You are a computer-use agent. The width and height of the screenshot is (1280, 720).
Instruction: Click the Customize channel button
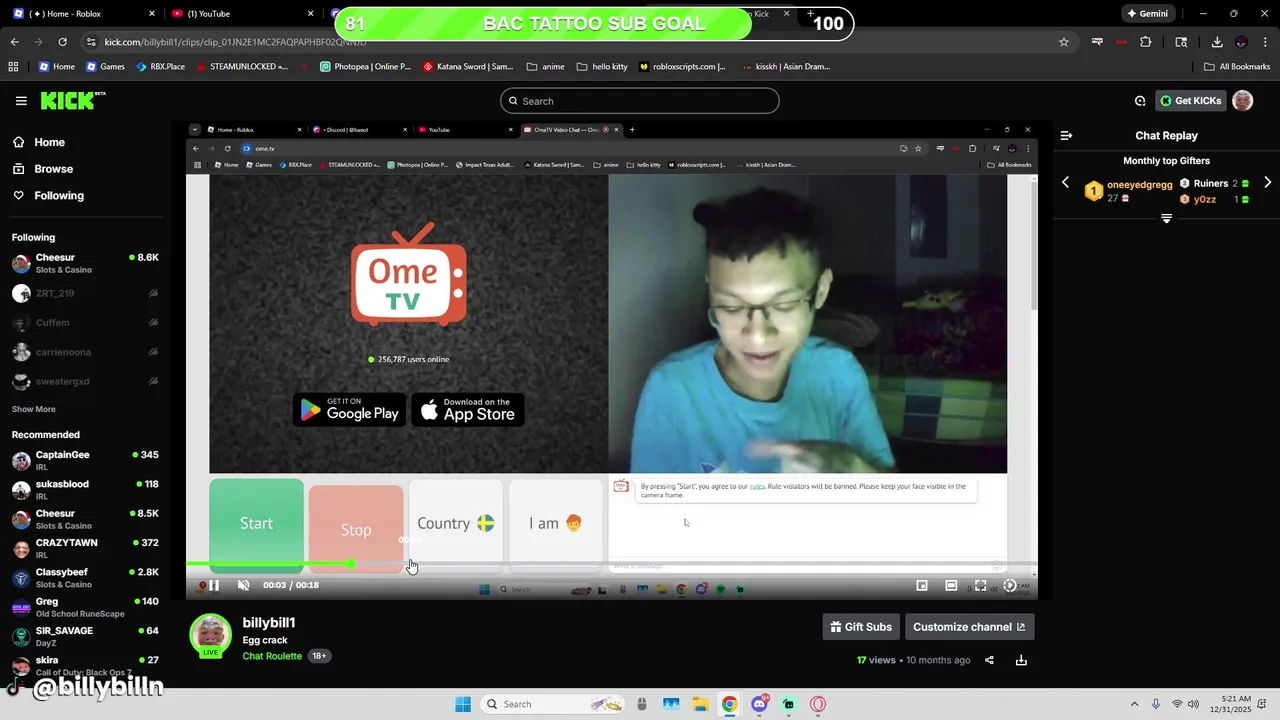[969, 627]
